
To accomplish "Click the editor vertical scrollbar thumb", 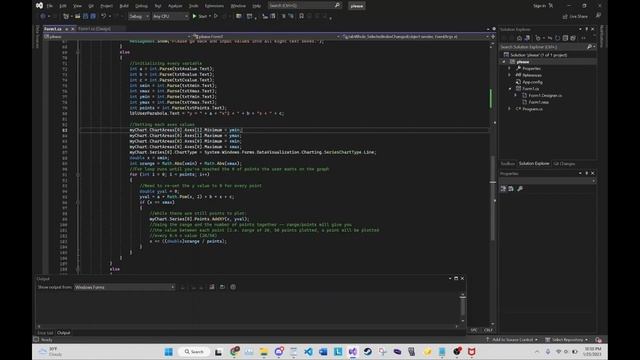I will [x=493, y=198].
